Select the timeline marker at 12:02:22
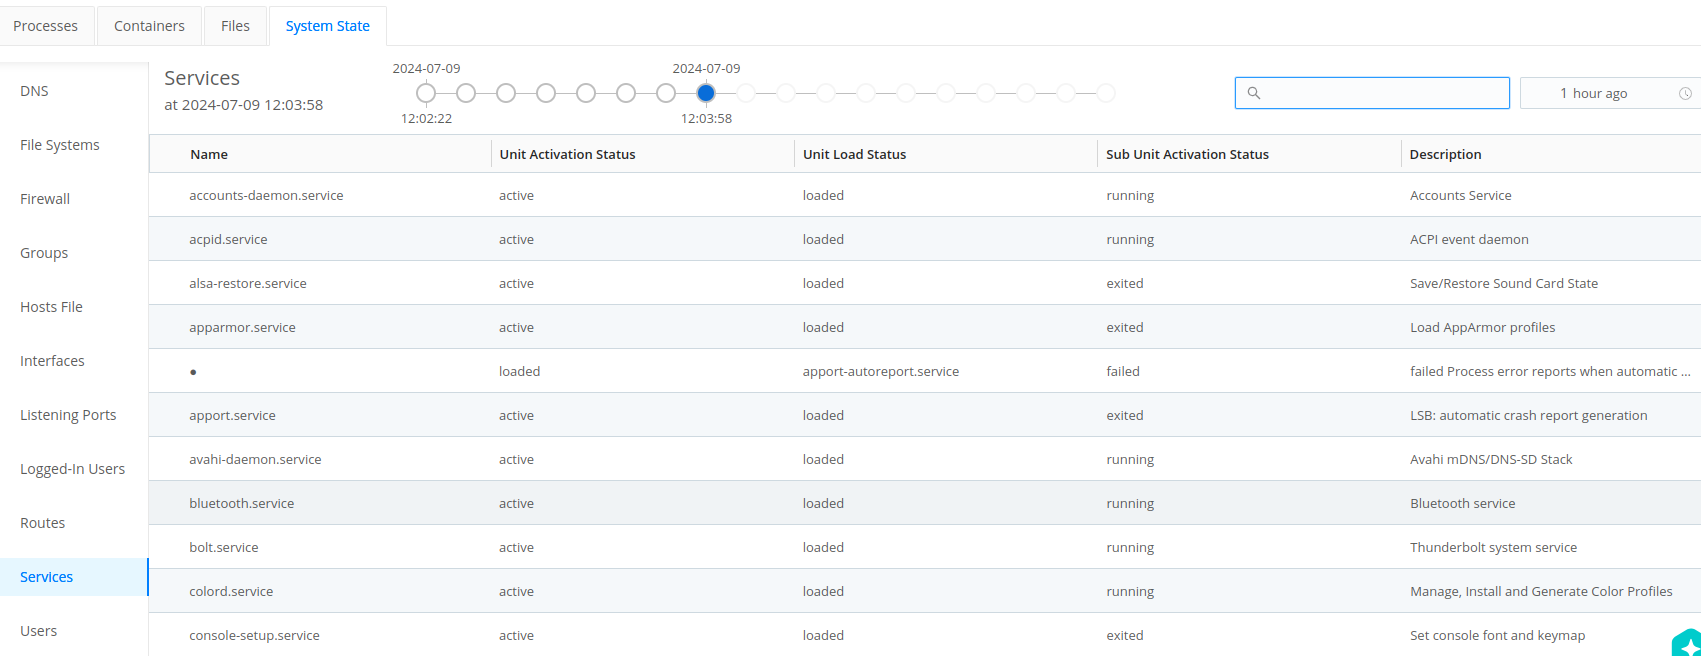 point(426,93)
